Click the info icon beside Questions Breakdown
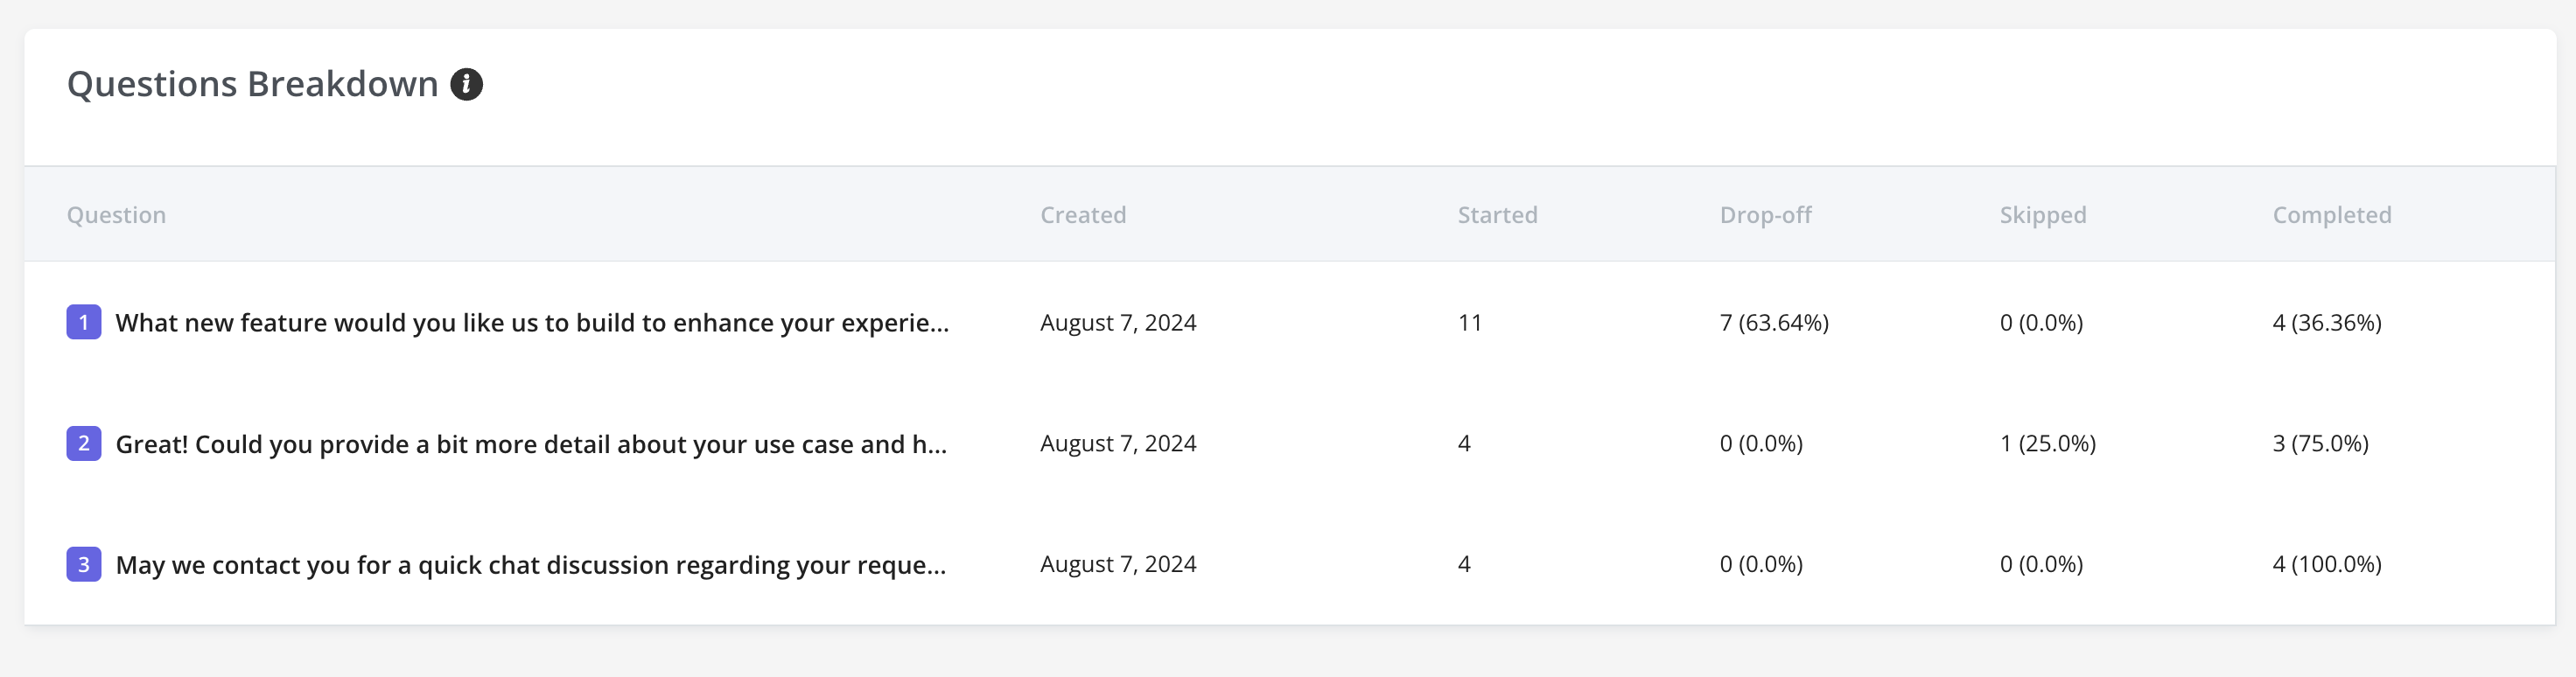 pyautogui.click(x=466, y=85)
